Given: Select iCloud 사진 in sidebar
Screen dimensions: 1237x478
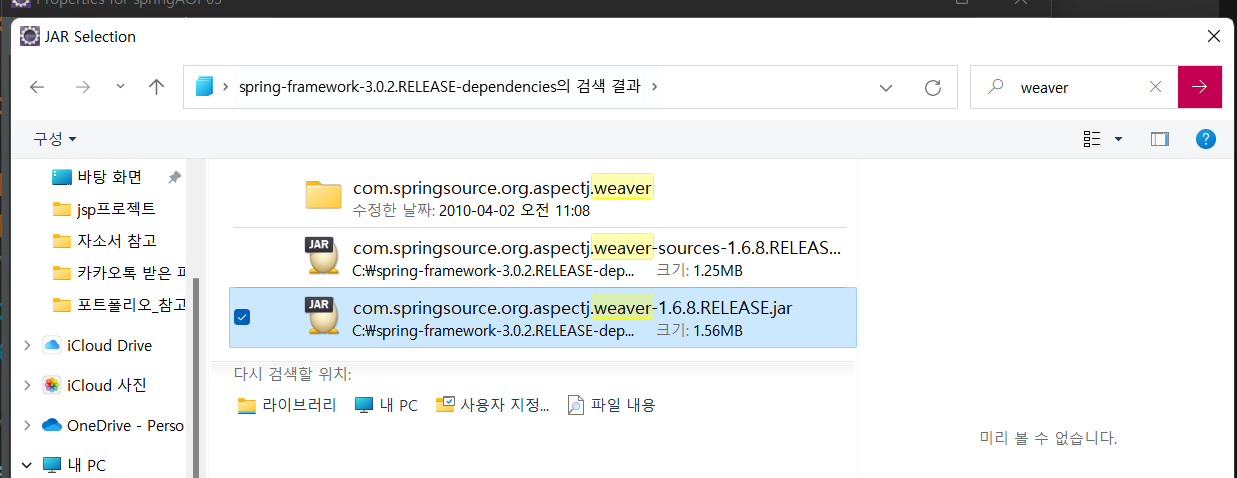Looking at the screenshot, I should point(95,385).
